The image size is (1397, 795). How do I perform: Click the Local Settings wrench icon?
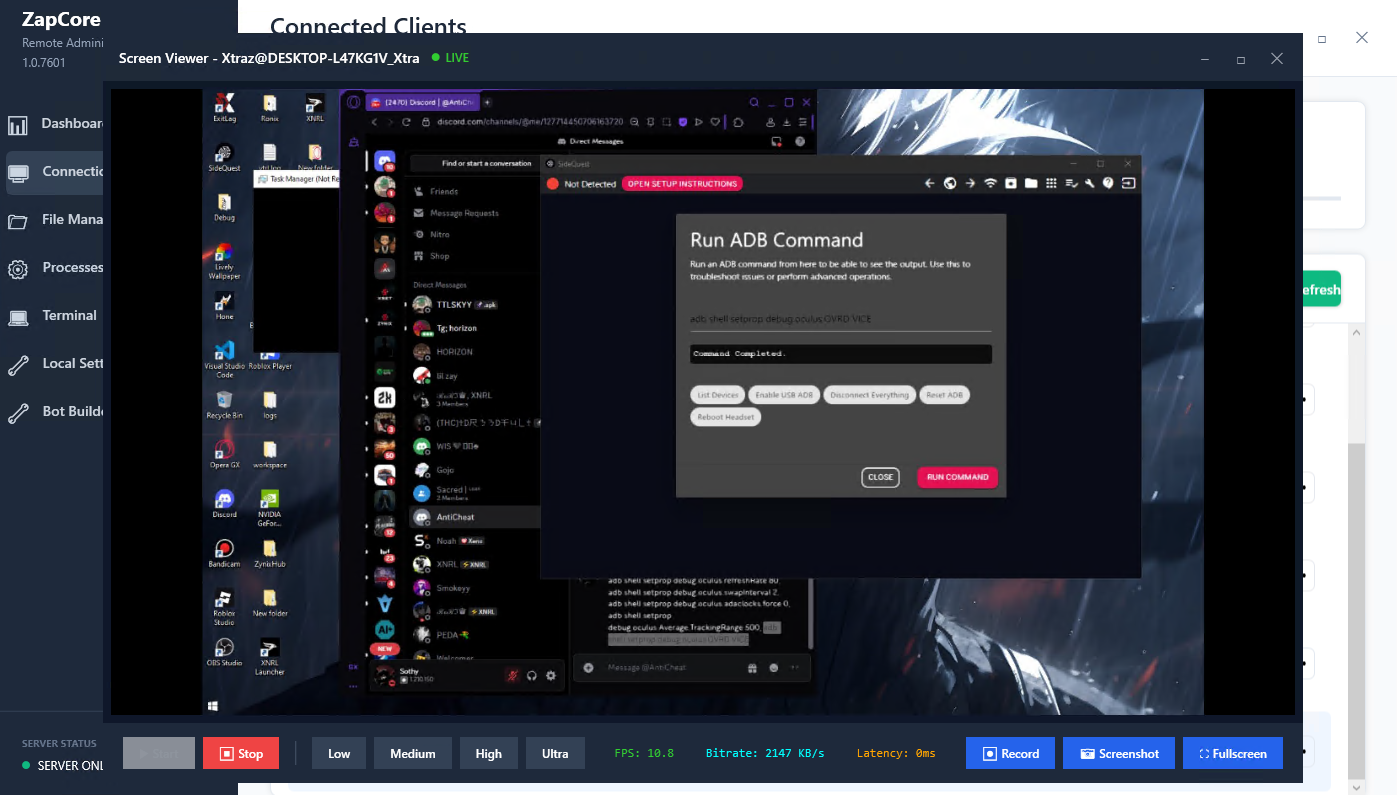(x=18, y=365)
